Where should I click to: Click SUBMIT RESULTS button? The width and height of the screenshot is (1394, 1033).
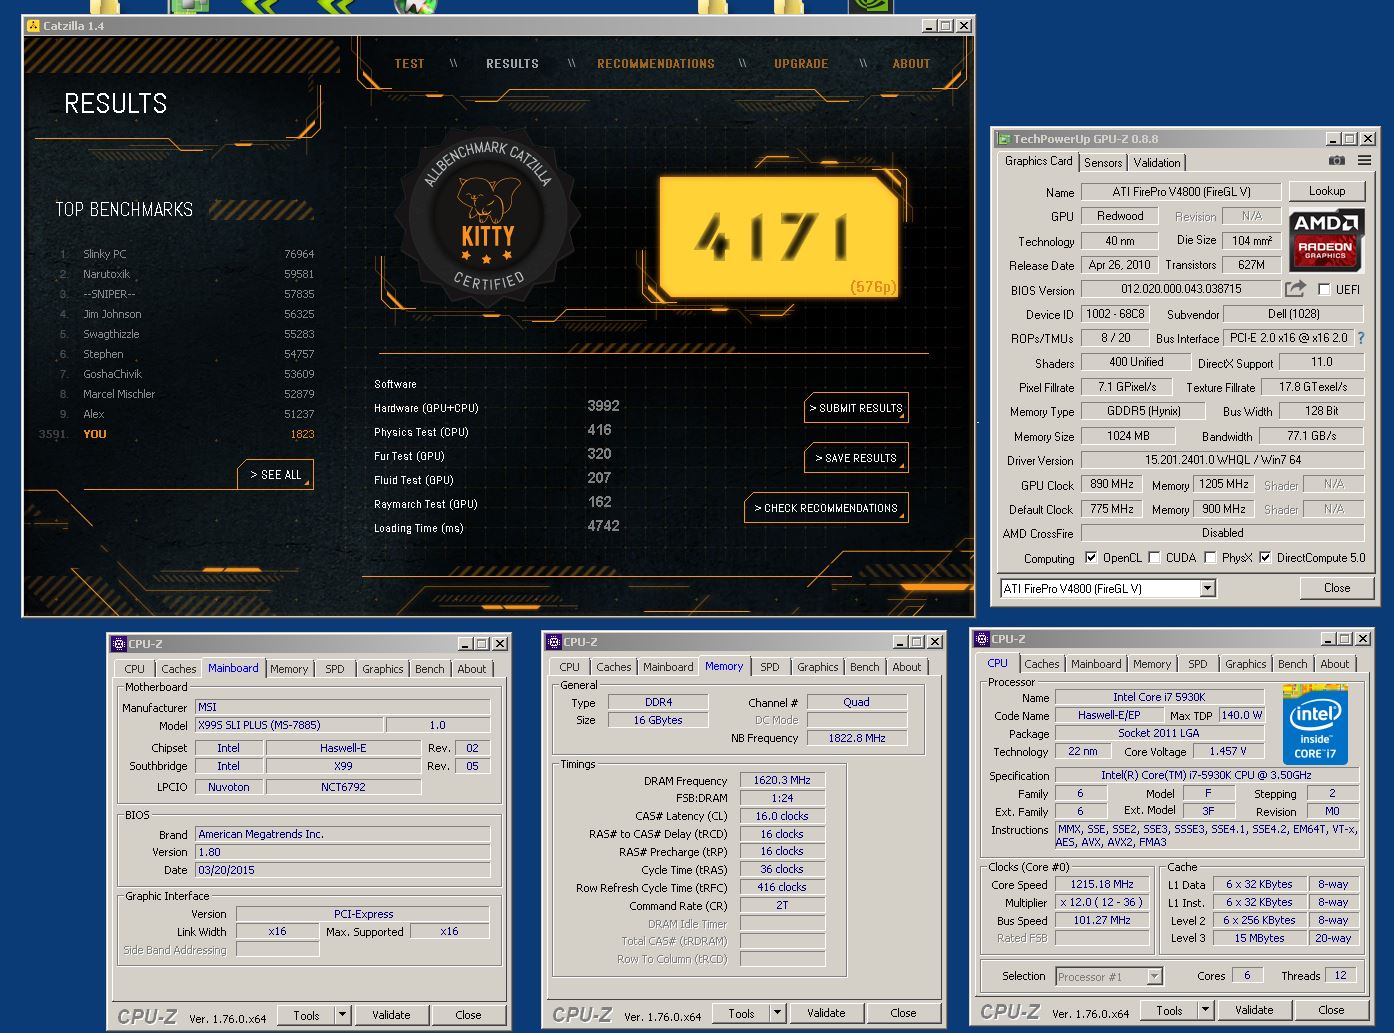[x=856, y=408]
